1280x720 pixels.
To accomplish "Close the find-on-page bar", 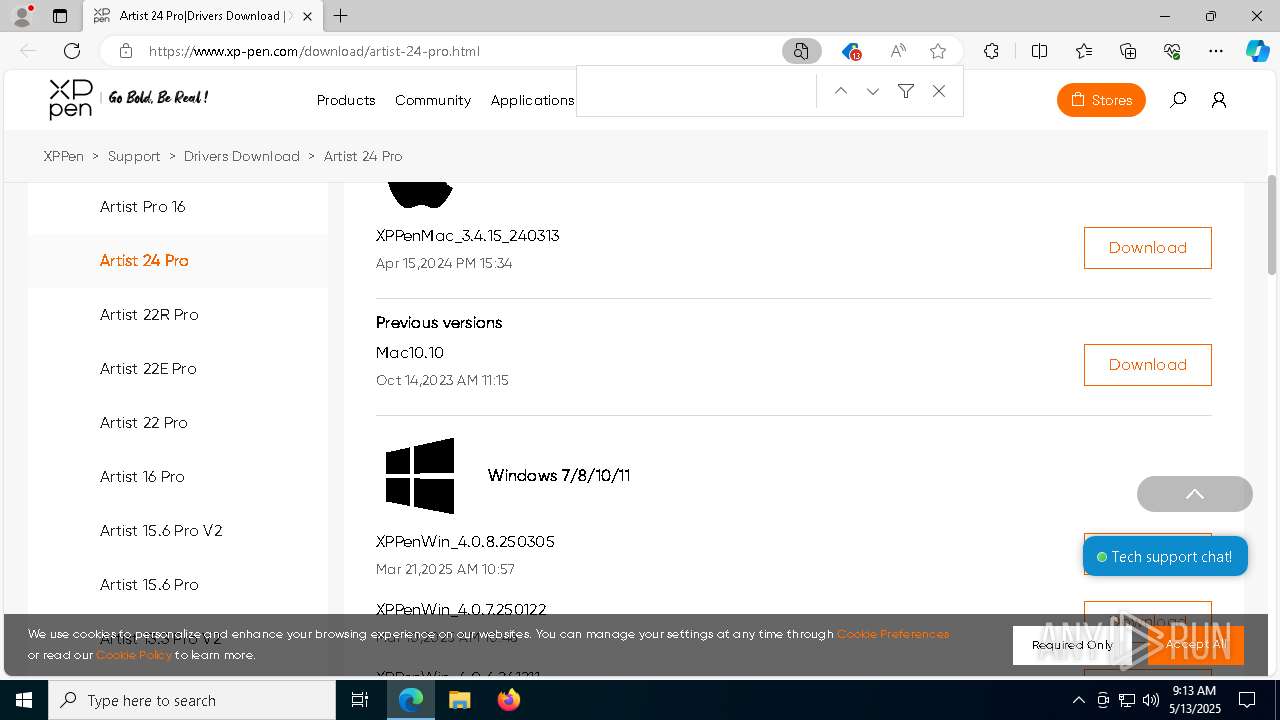I will pos(939,91).
